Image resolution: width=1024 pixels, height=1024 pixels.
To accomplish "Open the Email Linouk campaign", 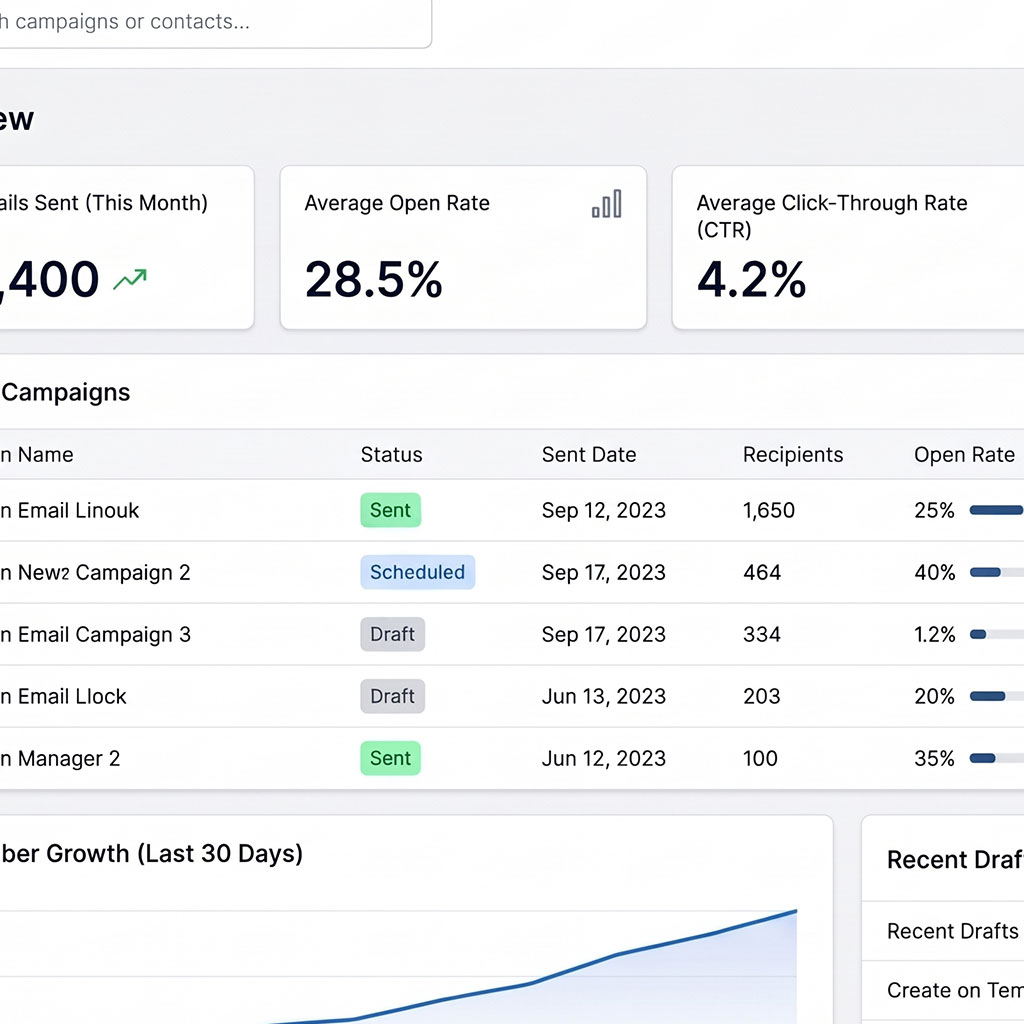I will (x=69, y=511).
